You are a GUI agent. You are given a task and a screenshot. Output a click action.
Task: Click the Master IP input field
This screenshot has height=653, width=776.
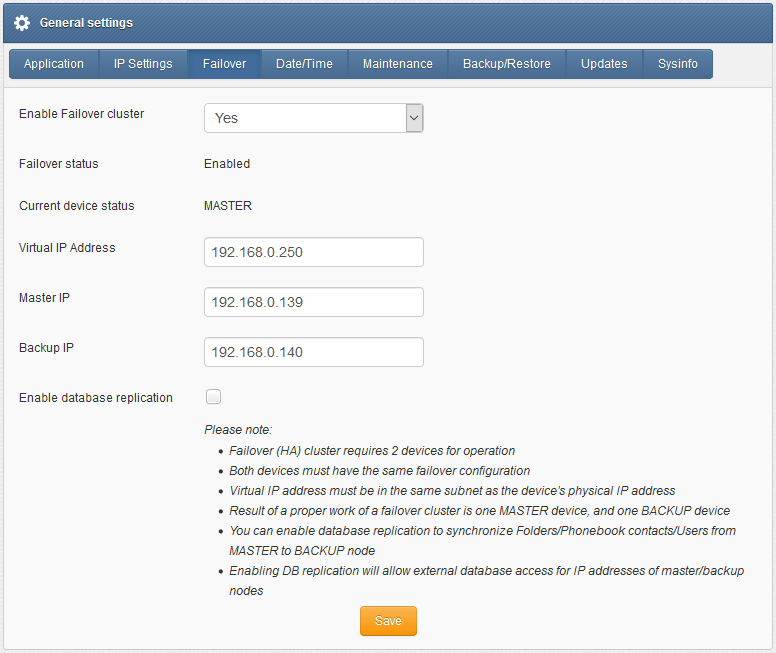click(x=314, y=302)
